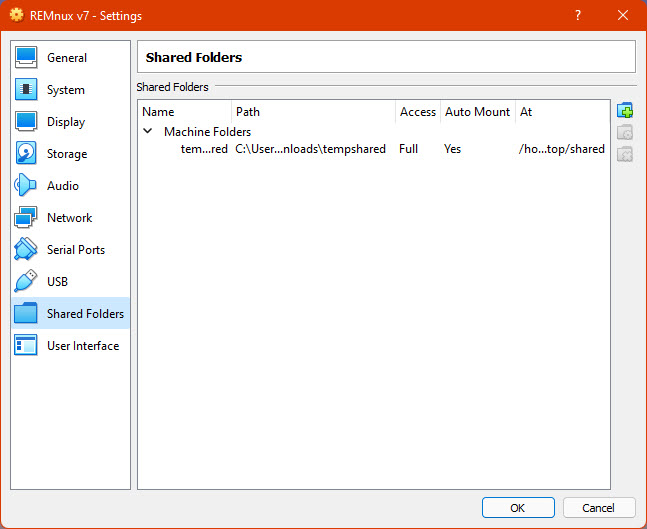Click the System chip icon in sidebar

pos(27,90)
